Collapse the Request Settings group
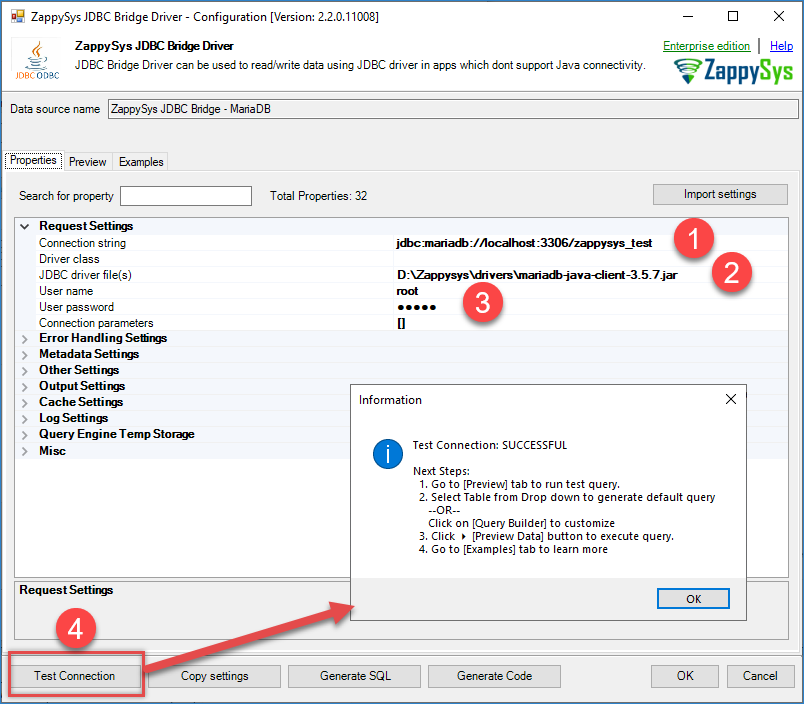 point(24,227)
